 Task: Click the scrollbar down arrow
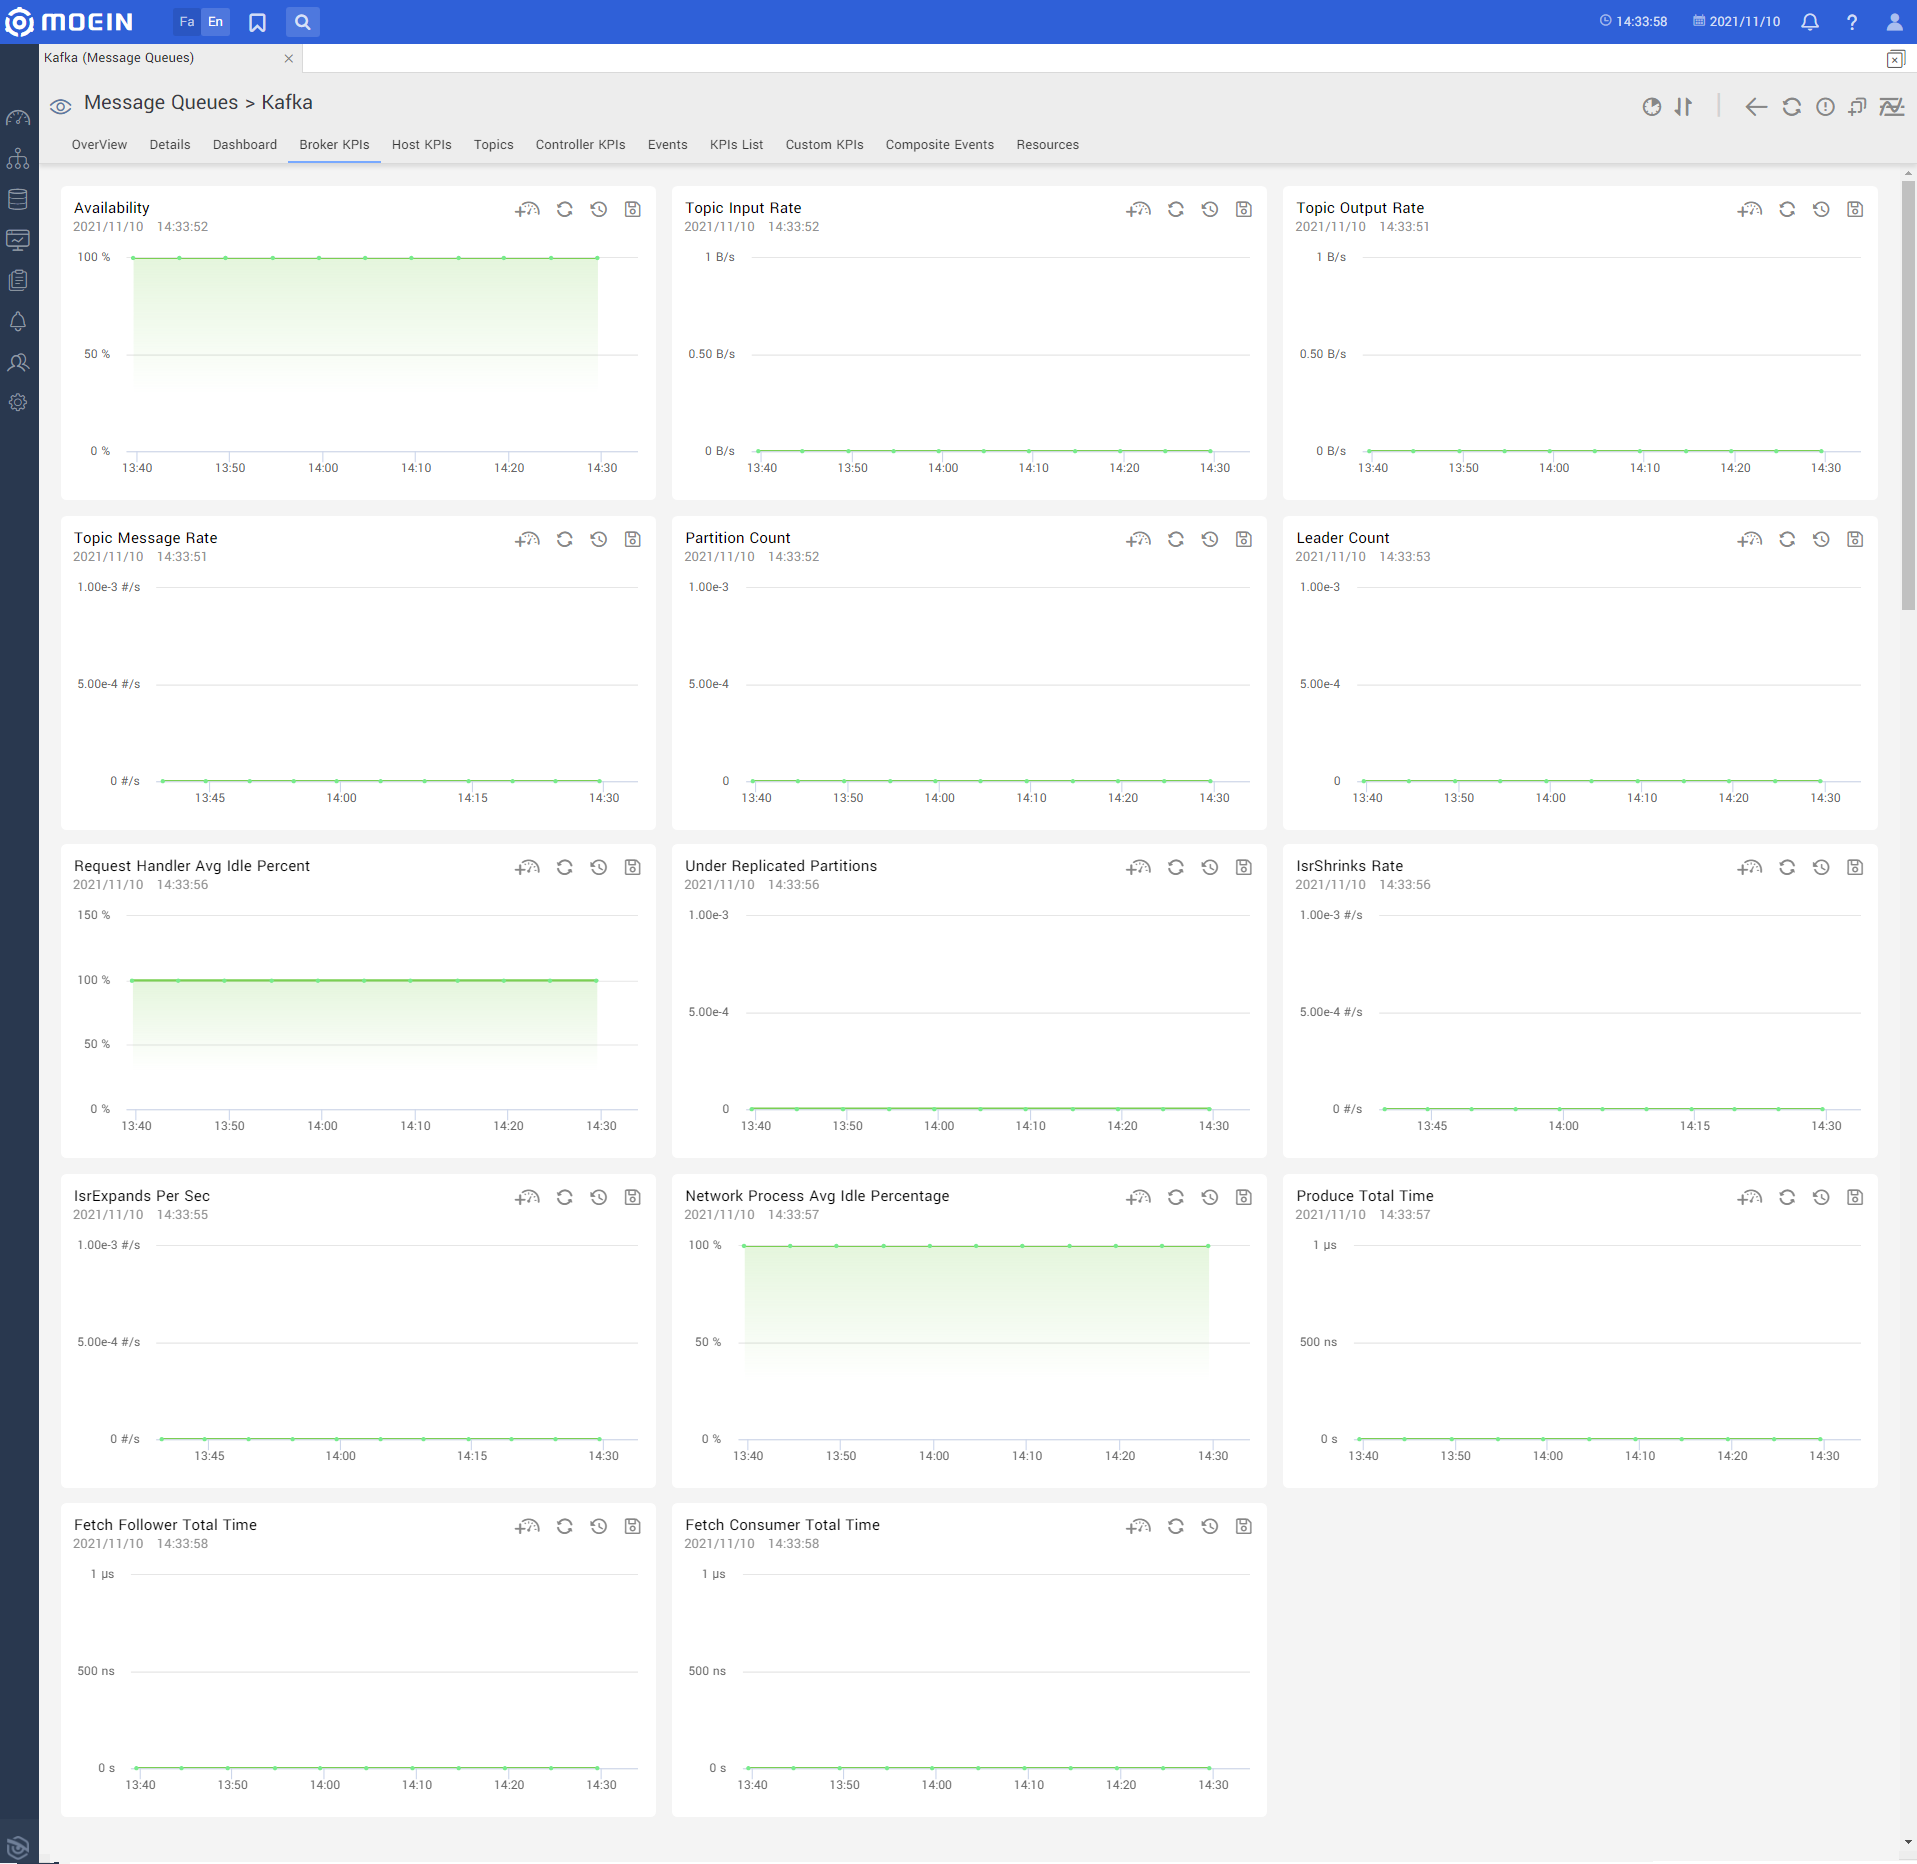[x=1908, y=1843]
